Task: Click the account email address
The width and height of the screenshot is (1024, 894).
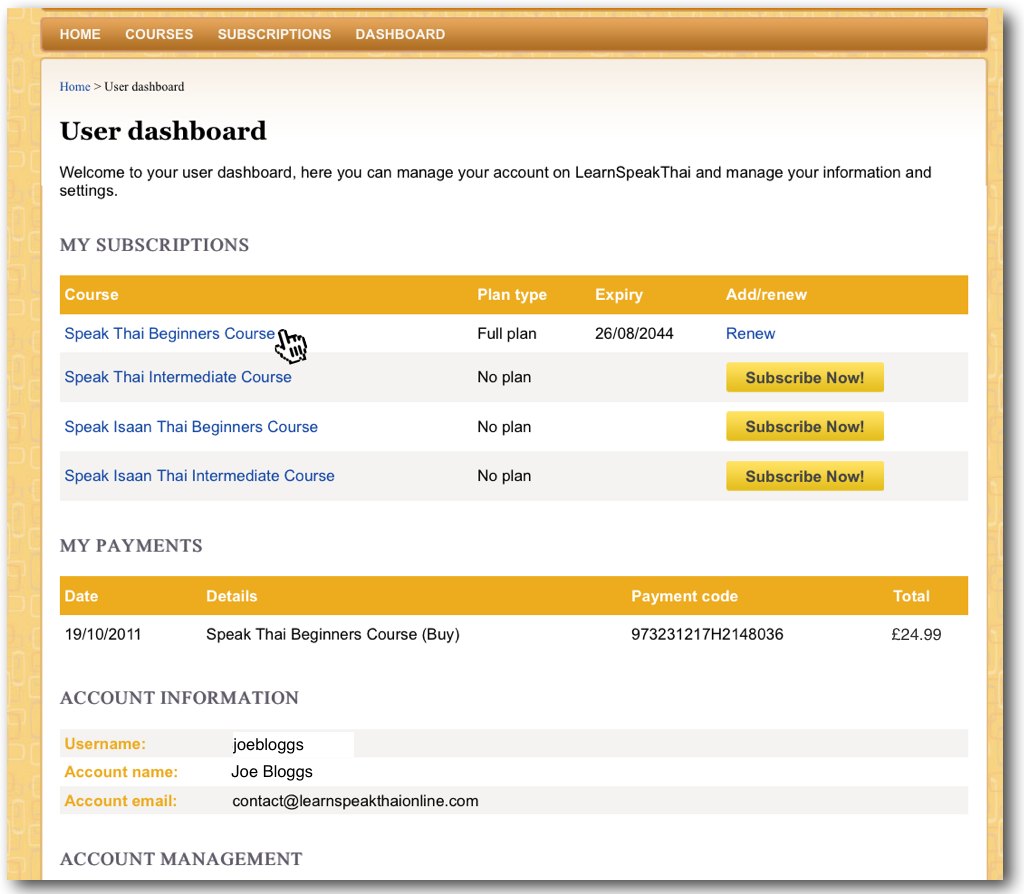Action: point(355,801)
